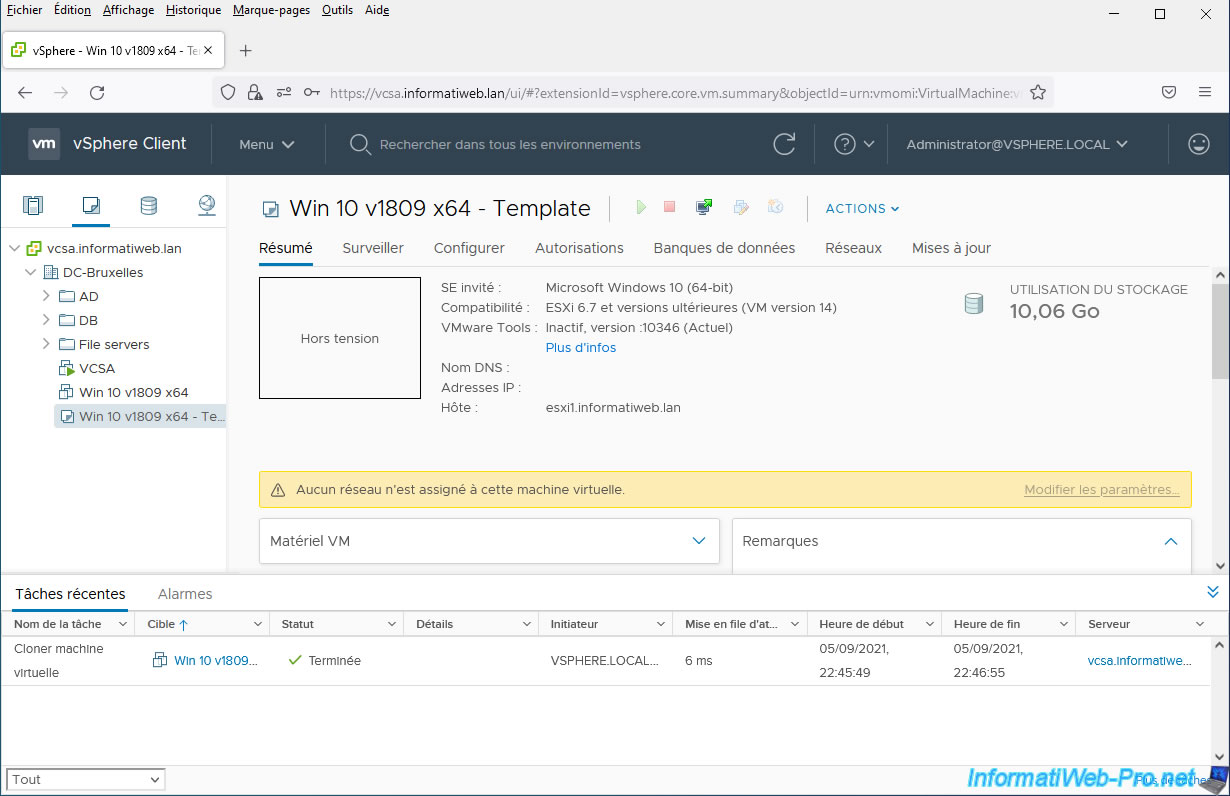Switch to VMs and Templates inventory view
Screen dimensions: 1230x796
click(x=91, y=206)
